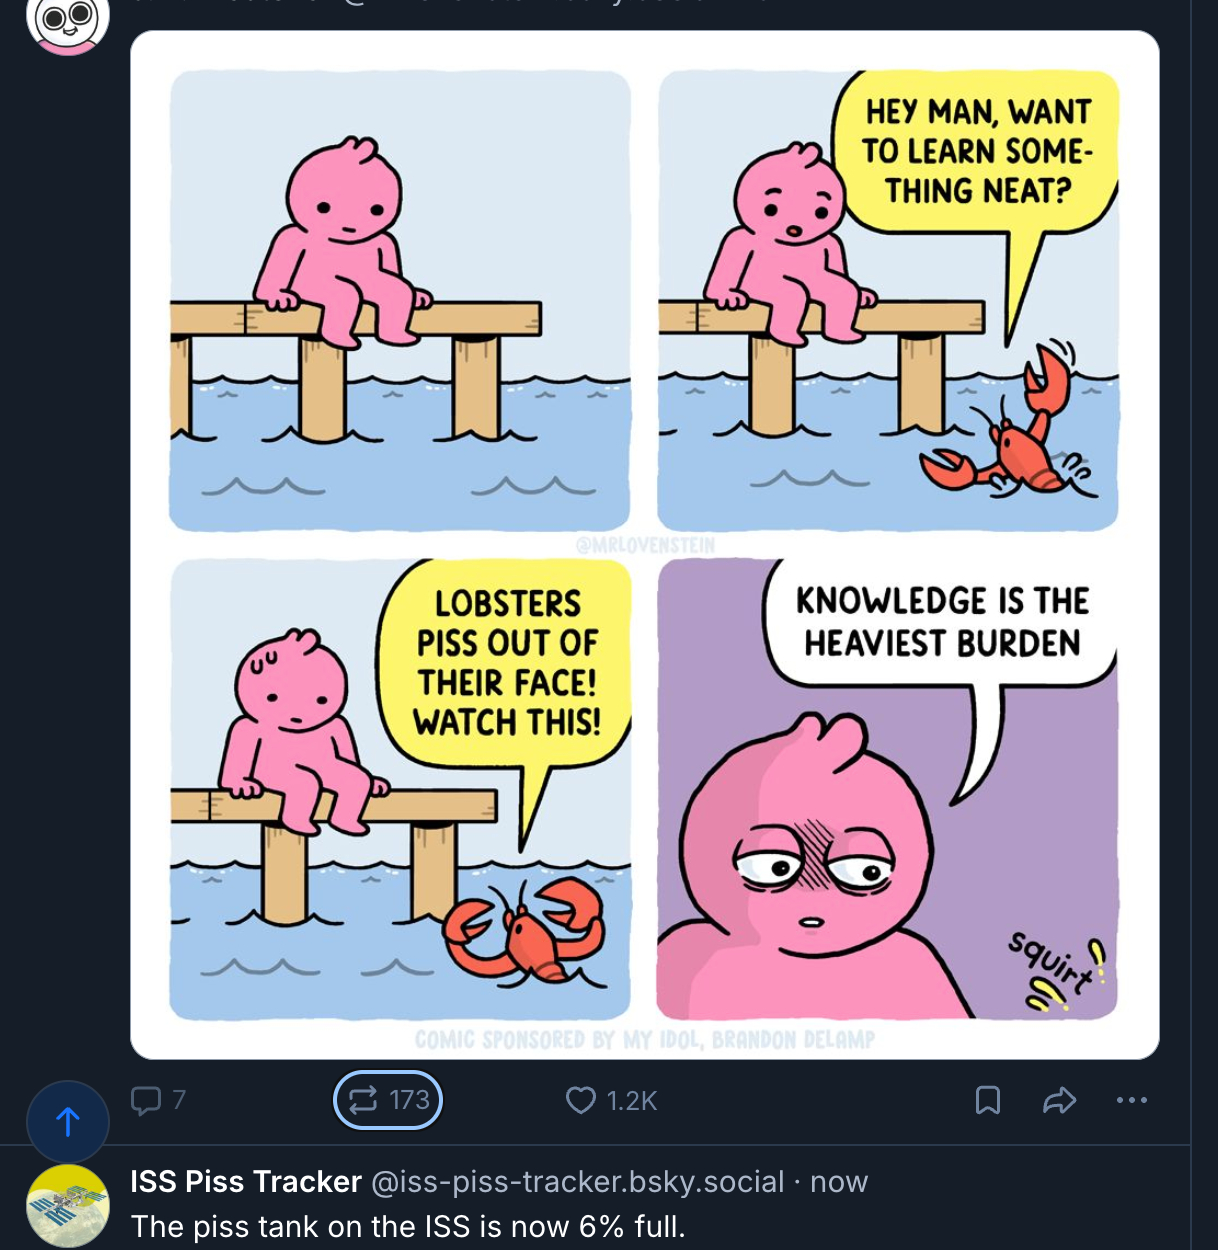This screenshot has width=1218, height=1250.
Task: Open the panda avatar profile picture
Action: 67,22
